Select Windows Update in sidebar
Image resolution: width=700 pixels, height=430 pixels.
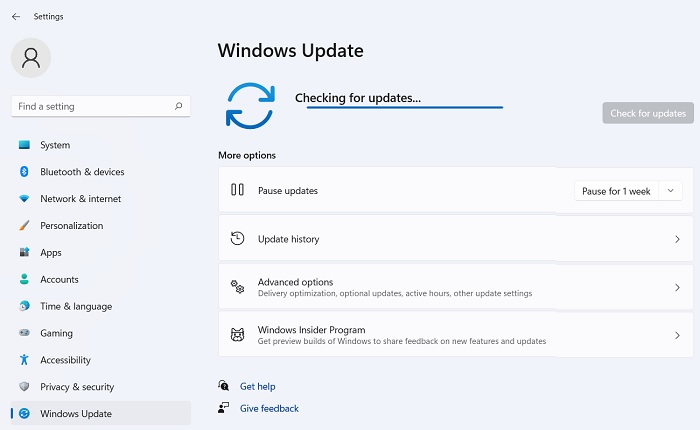101,413
